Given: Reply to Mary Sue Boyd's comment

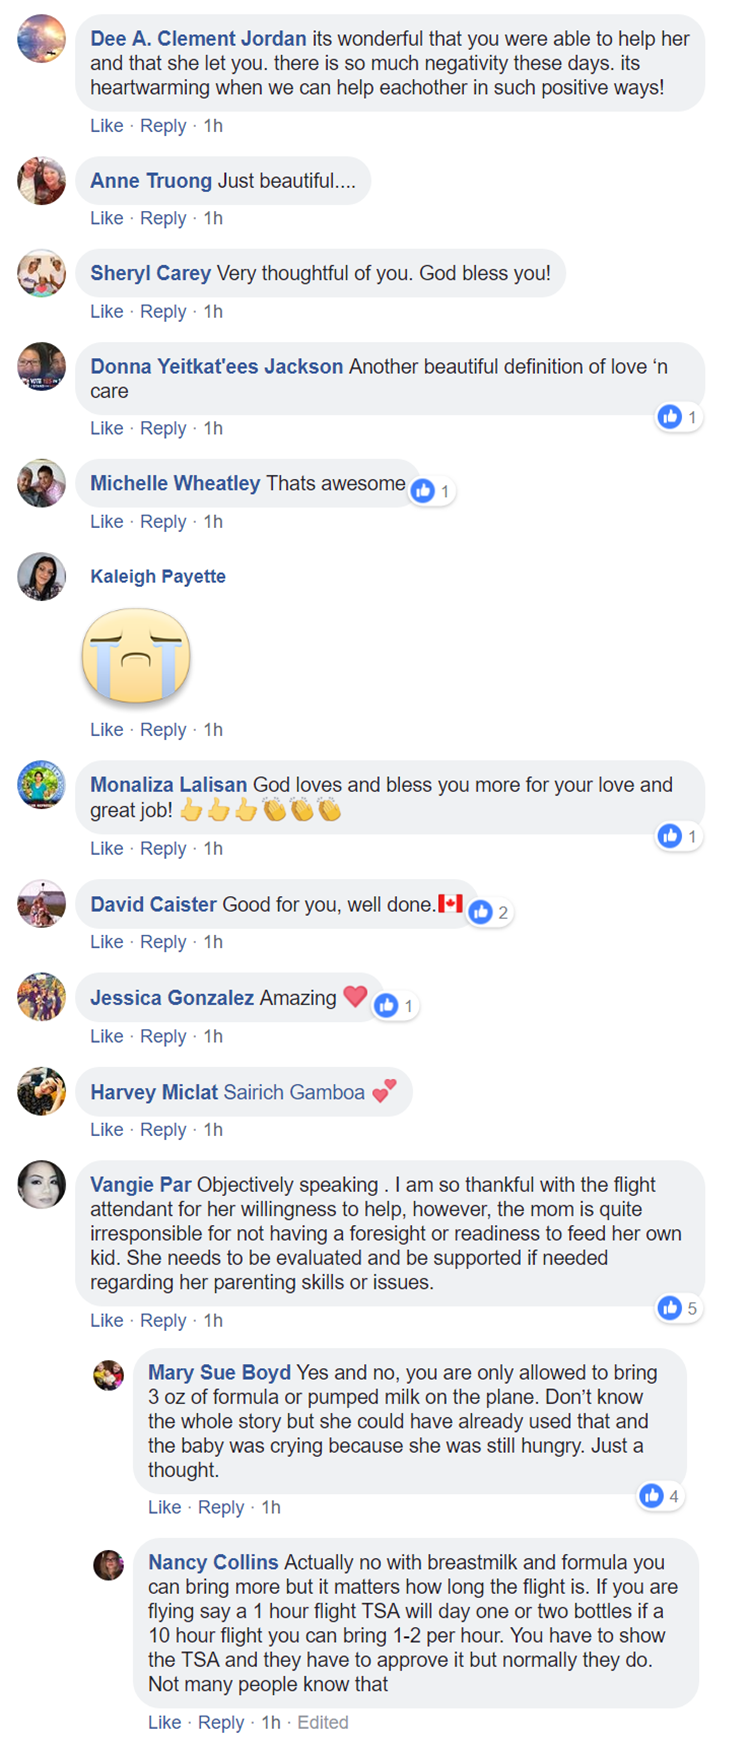Looking at the screenshot, I should tap(221, 1507).
